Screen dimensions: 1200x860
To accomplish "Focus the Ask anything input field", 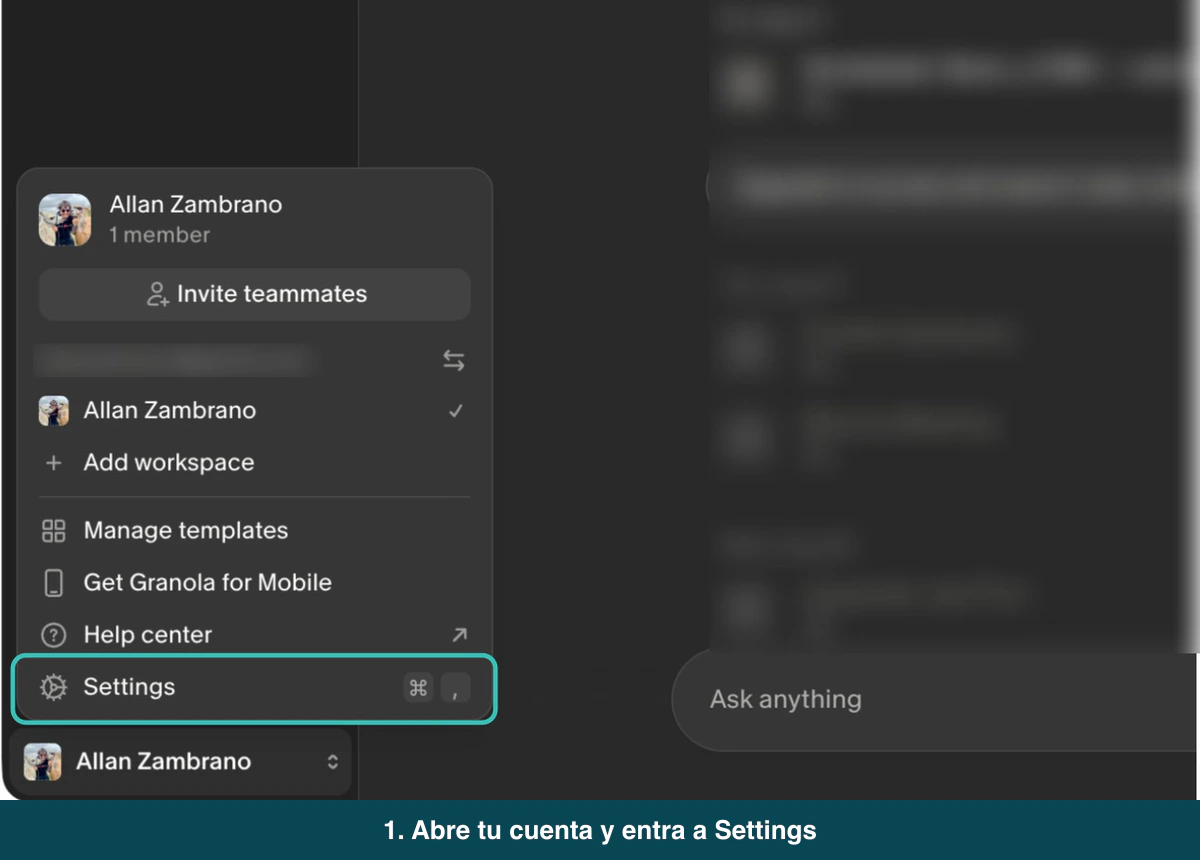I will coord(935,698).
